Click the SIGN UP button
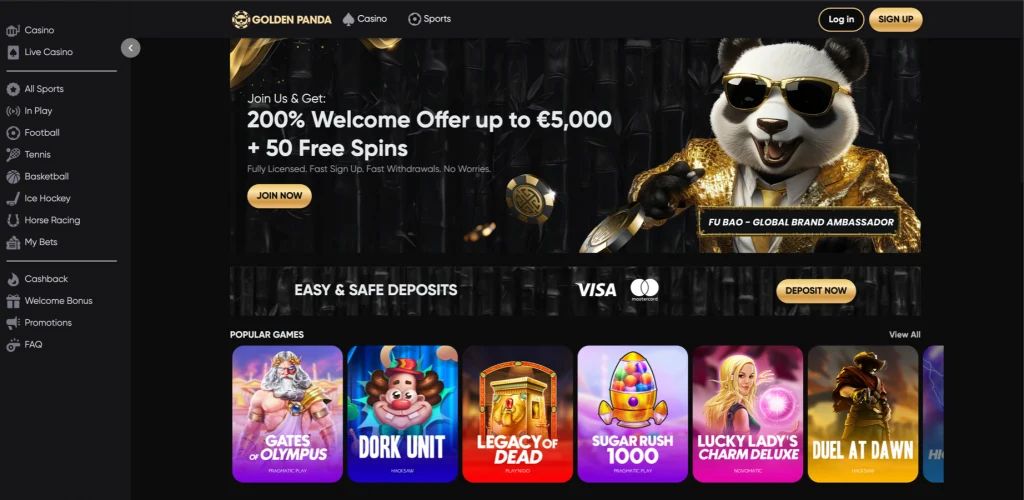1024x500 pixels. point(895,20)
